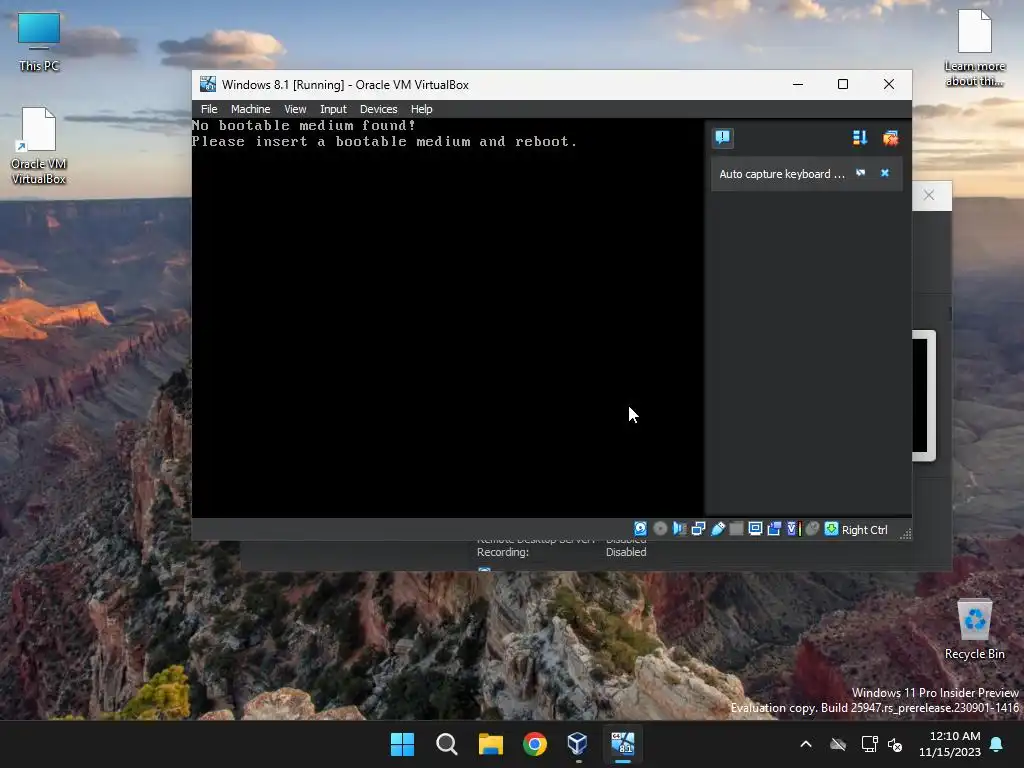Open the Windows Start menu
Image resolution: width=1024 pixels, height=768 pixels.
[402, 744]
